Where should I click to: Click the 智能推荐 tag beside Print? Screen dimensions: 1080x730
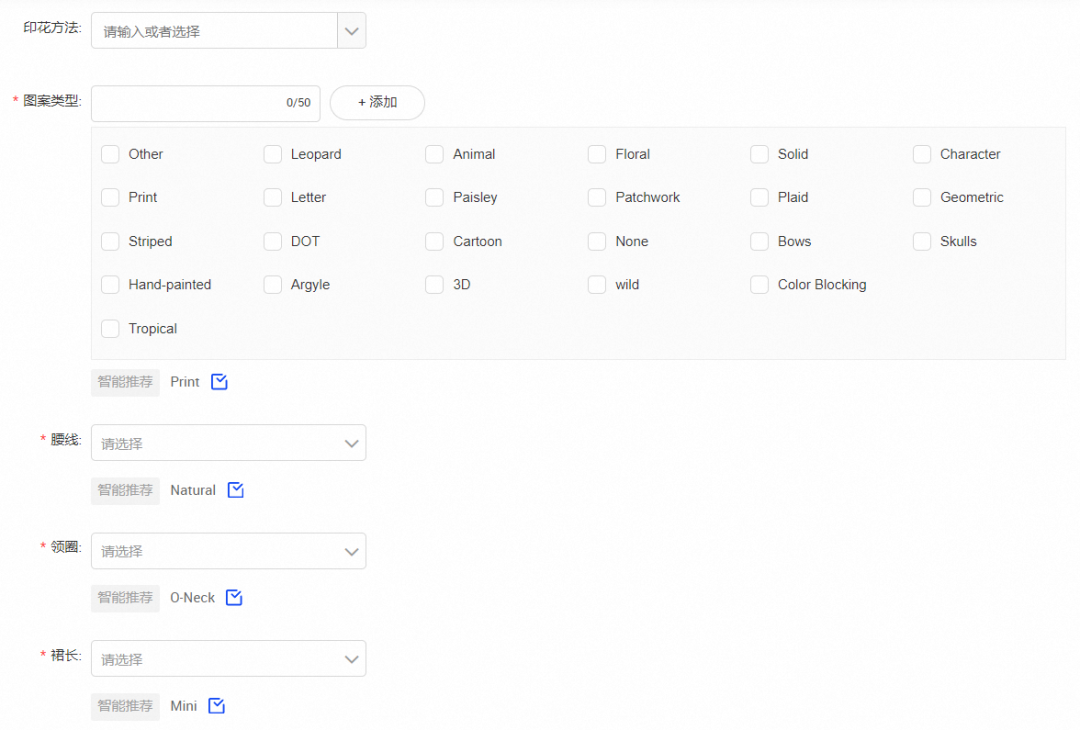[125, 382]
